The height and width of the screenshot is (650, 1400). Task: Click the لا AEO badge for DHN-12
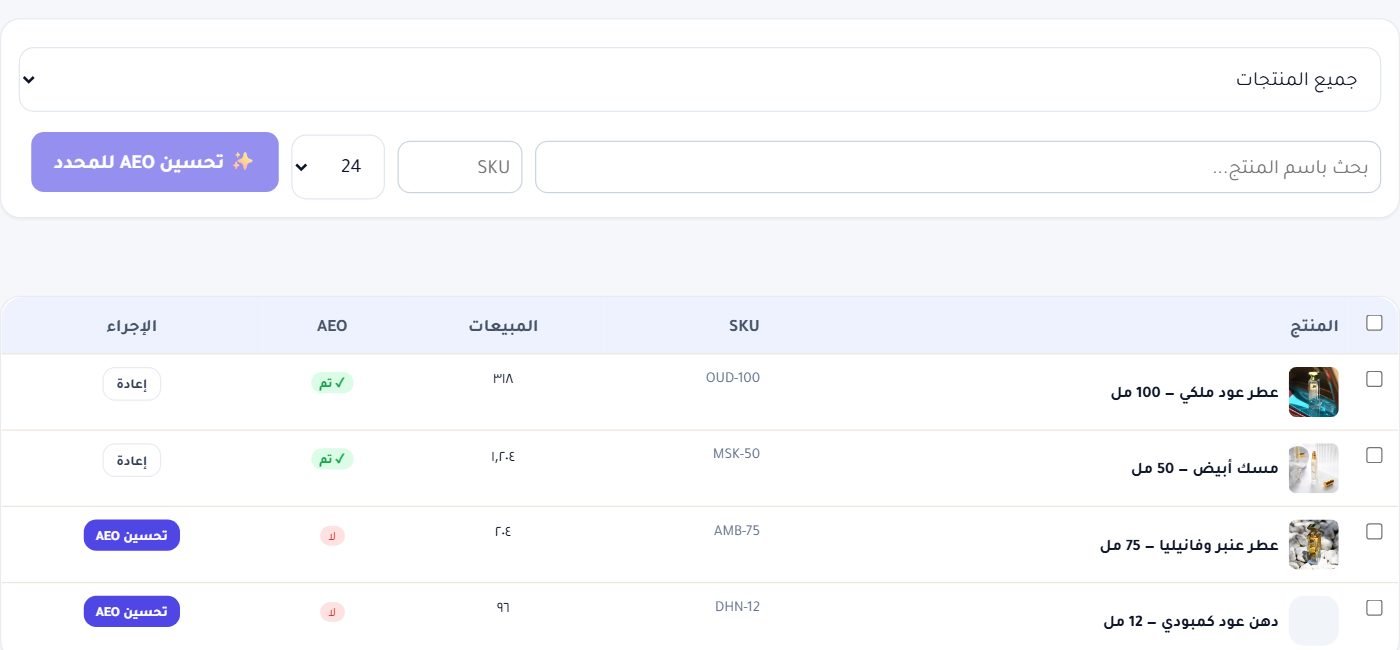pos(332,612)
